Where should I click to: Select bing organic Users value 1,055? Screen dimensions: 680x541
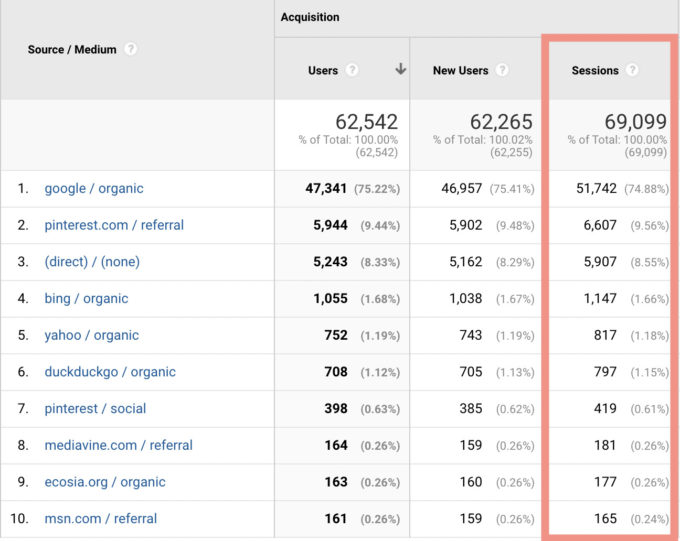click(330, 298)
